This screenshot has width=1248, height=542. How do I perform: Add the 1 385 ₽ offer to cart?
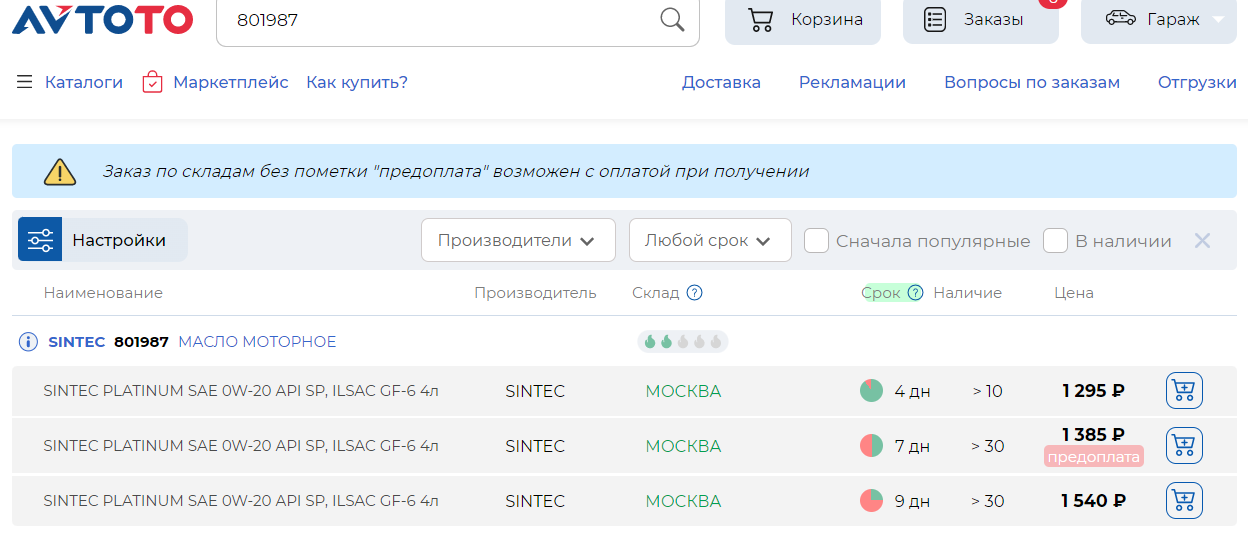point(1184,446)
